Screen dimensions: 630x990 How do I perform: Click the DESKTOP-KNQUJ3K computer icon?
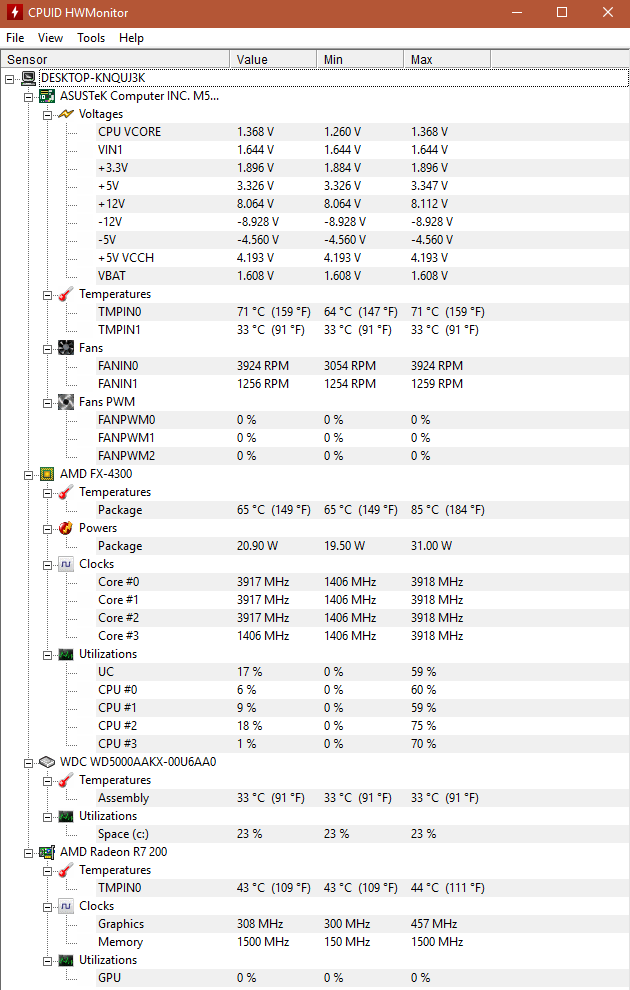coord(28,78)
